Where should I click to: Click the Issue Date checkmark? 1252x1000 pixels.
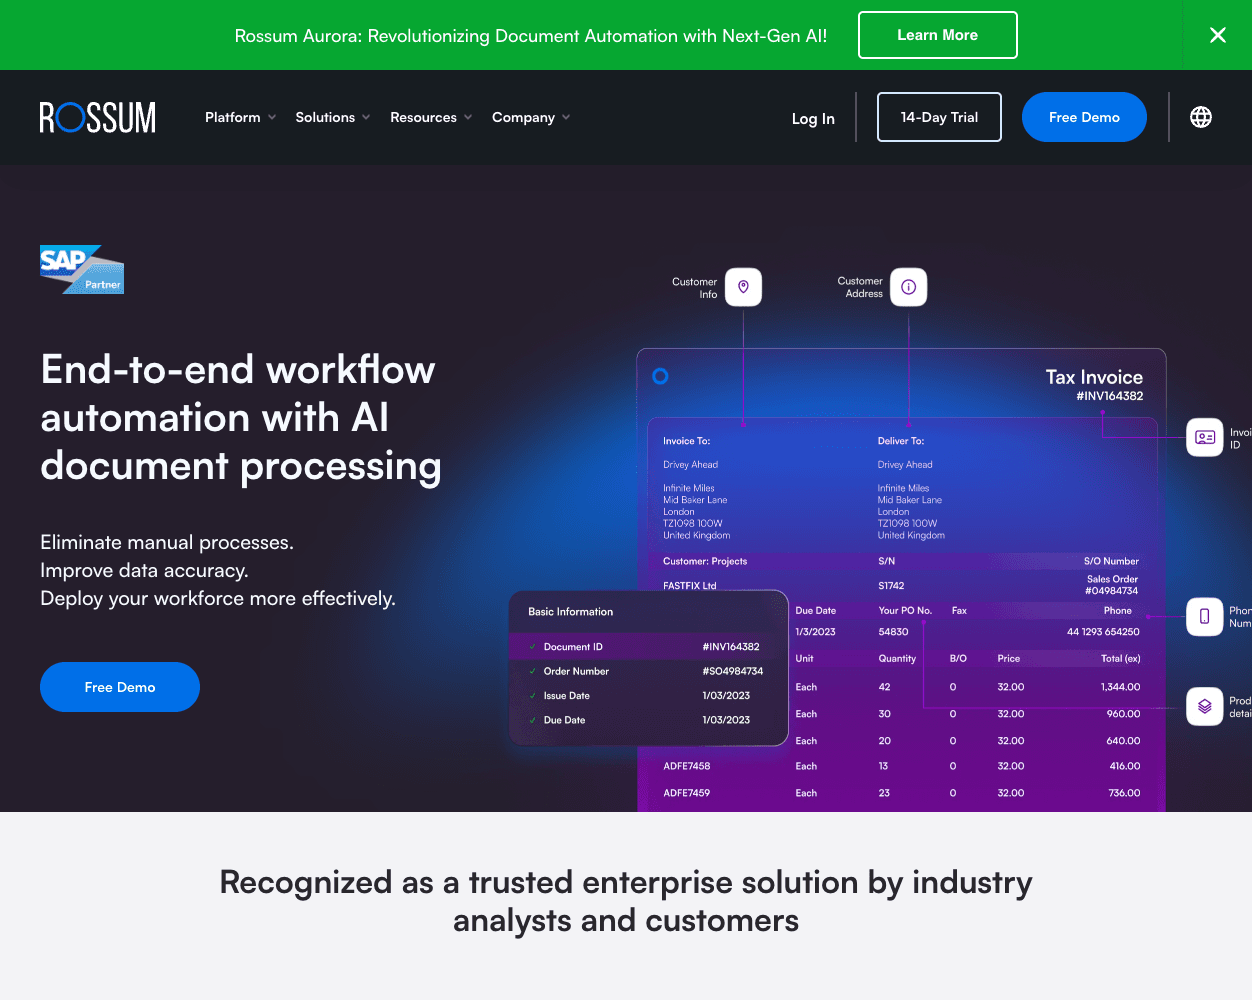(x=532, y=696)
